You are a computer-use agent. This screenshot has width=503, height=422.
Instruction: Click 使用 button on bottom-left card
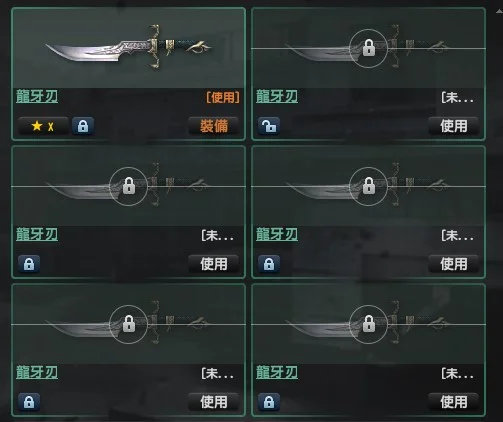(214, 402)
